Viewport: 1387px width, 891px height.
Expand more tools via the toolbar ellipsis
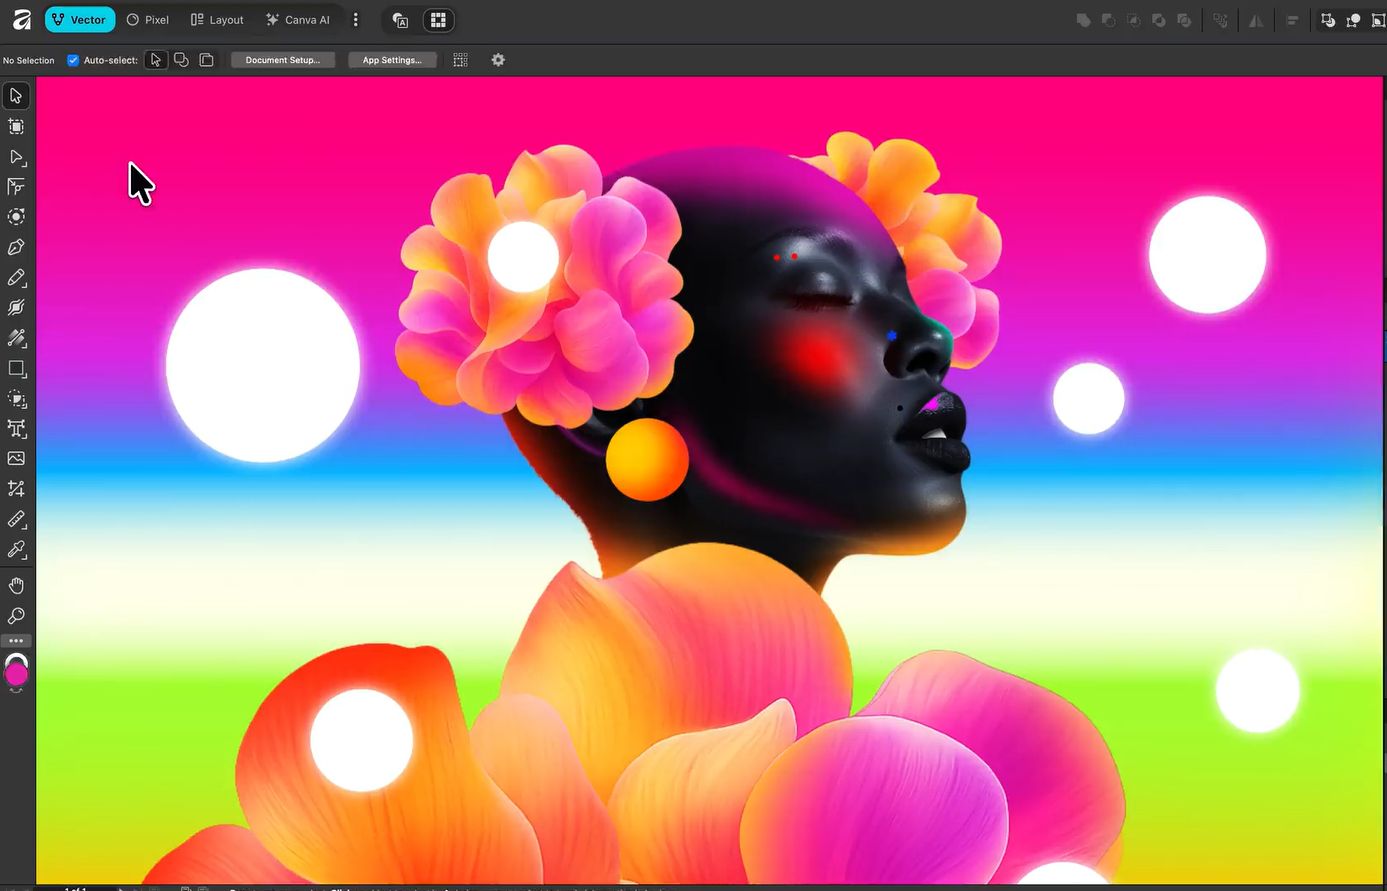16,641
